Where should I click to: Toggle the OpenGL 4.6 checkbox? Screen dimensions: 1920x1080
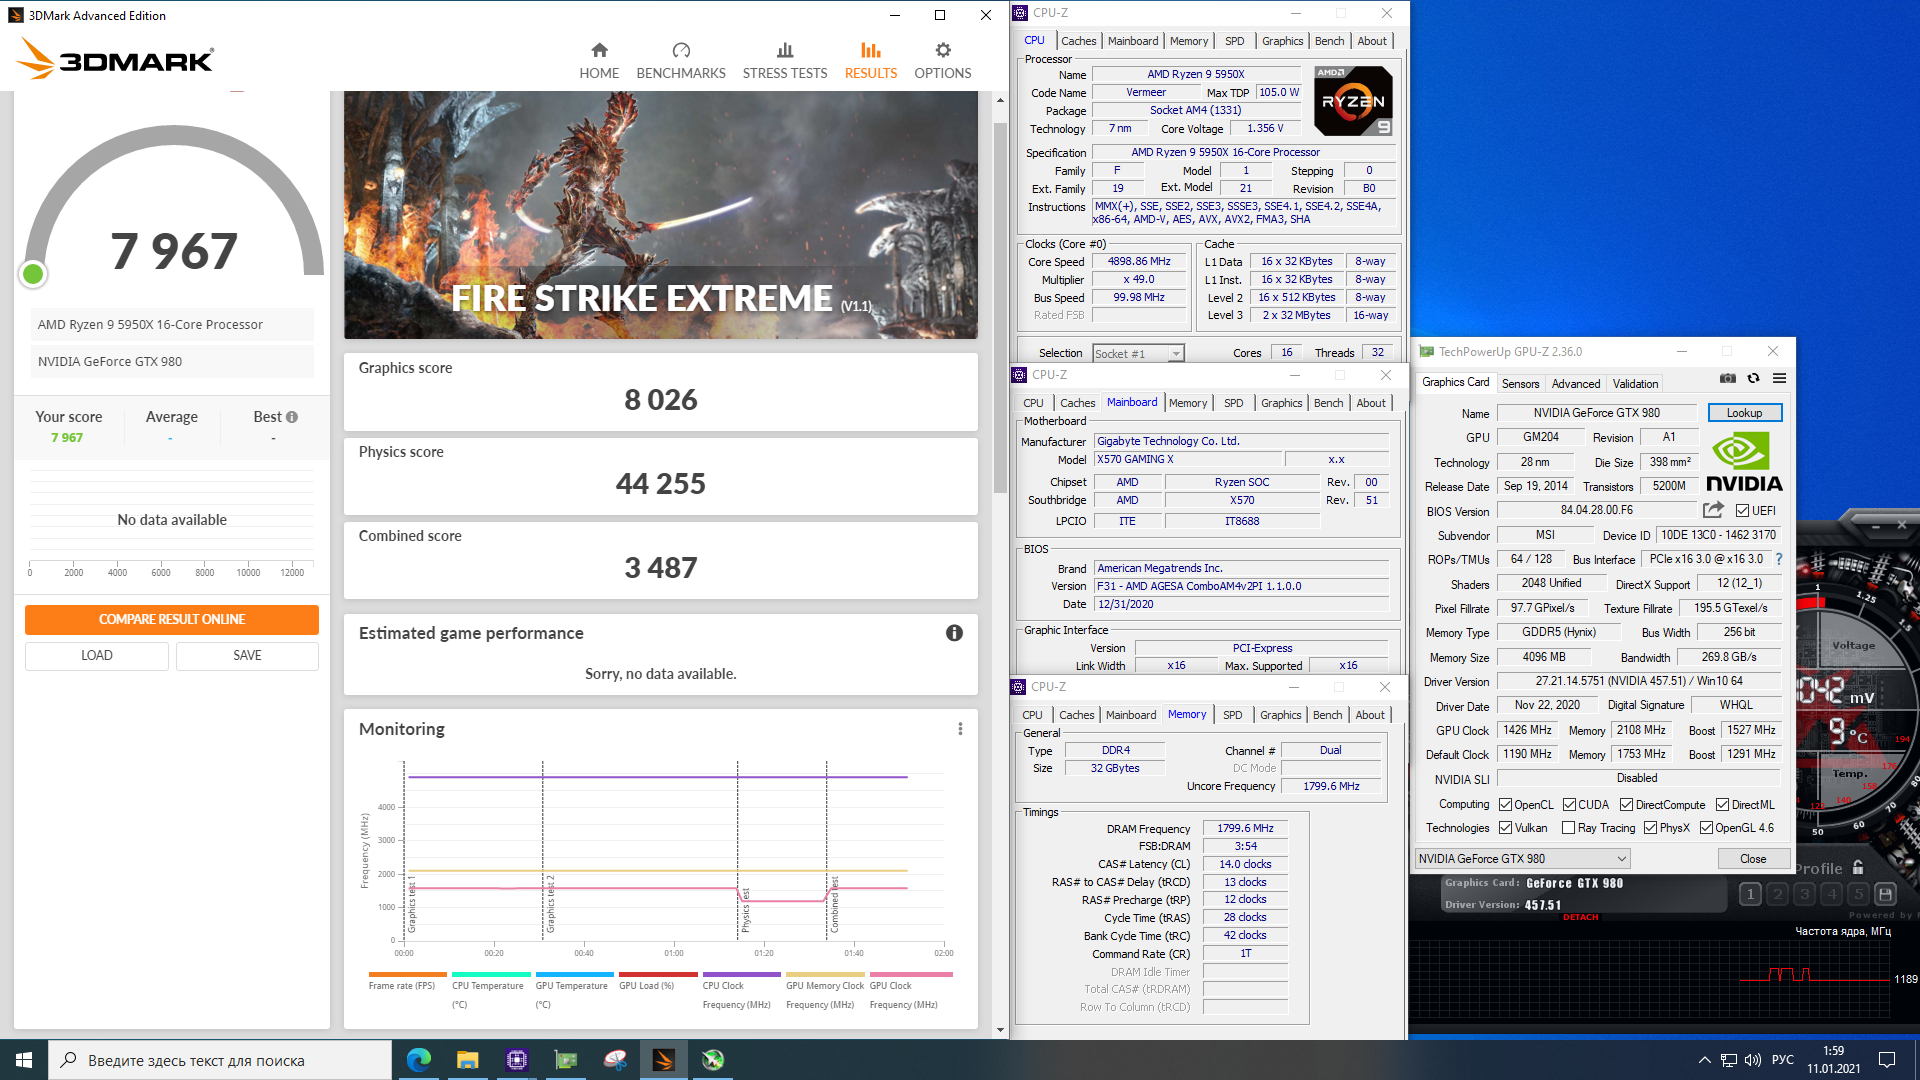[1706, 827]
